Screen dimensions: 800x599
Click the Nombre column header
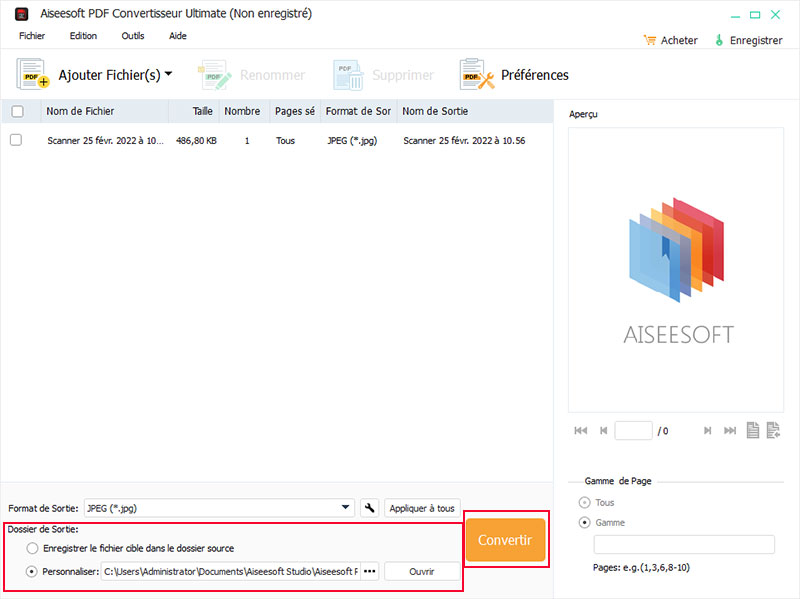coord(244,111)
